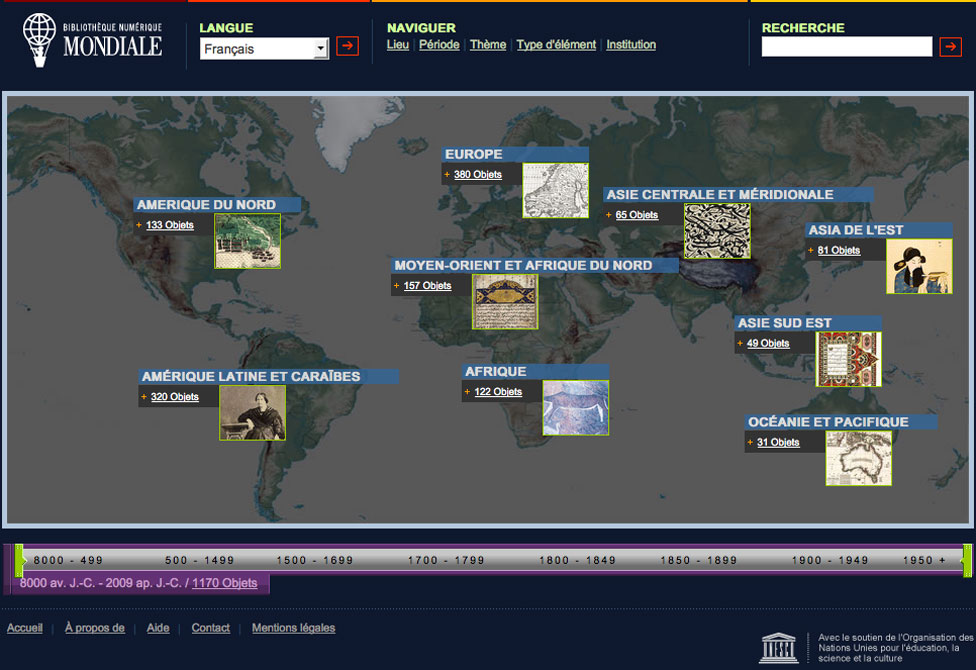
Task: Focus the Recherche search field
Action: click(x=846, y=47)
